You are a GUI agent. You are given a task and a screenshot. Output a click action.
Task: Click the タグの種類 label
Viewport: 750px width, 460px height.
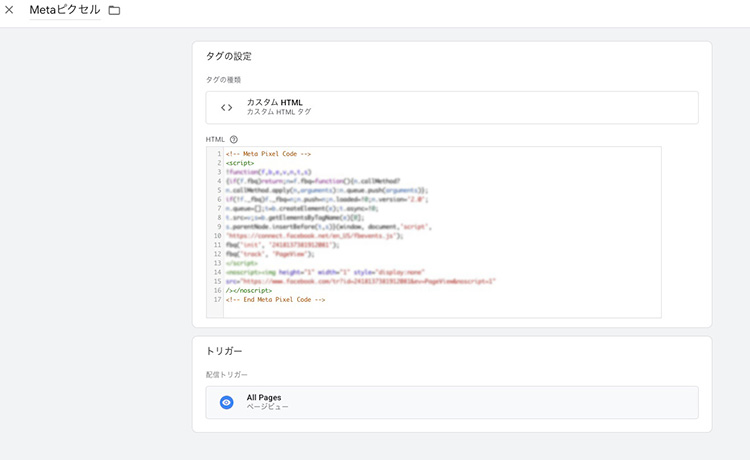223,80
